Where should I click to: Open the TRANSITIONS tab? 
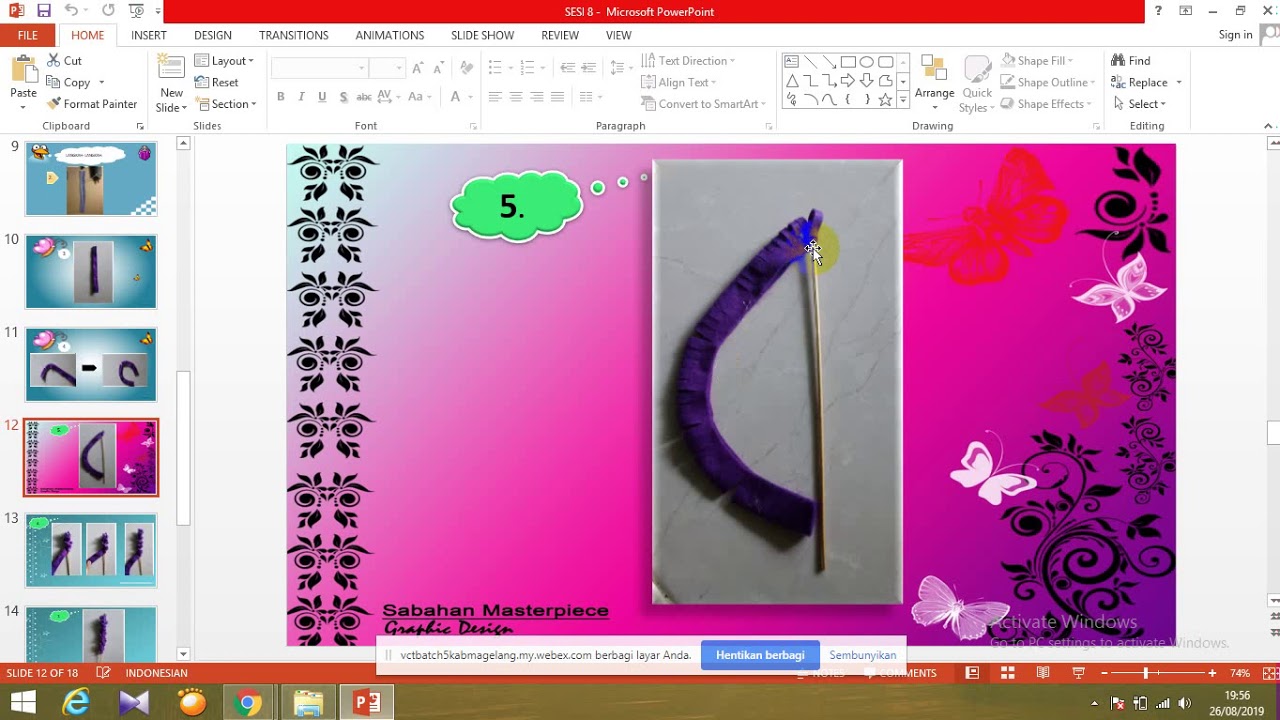[x=294, y=35]
